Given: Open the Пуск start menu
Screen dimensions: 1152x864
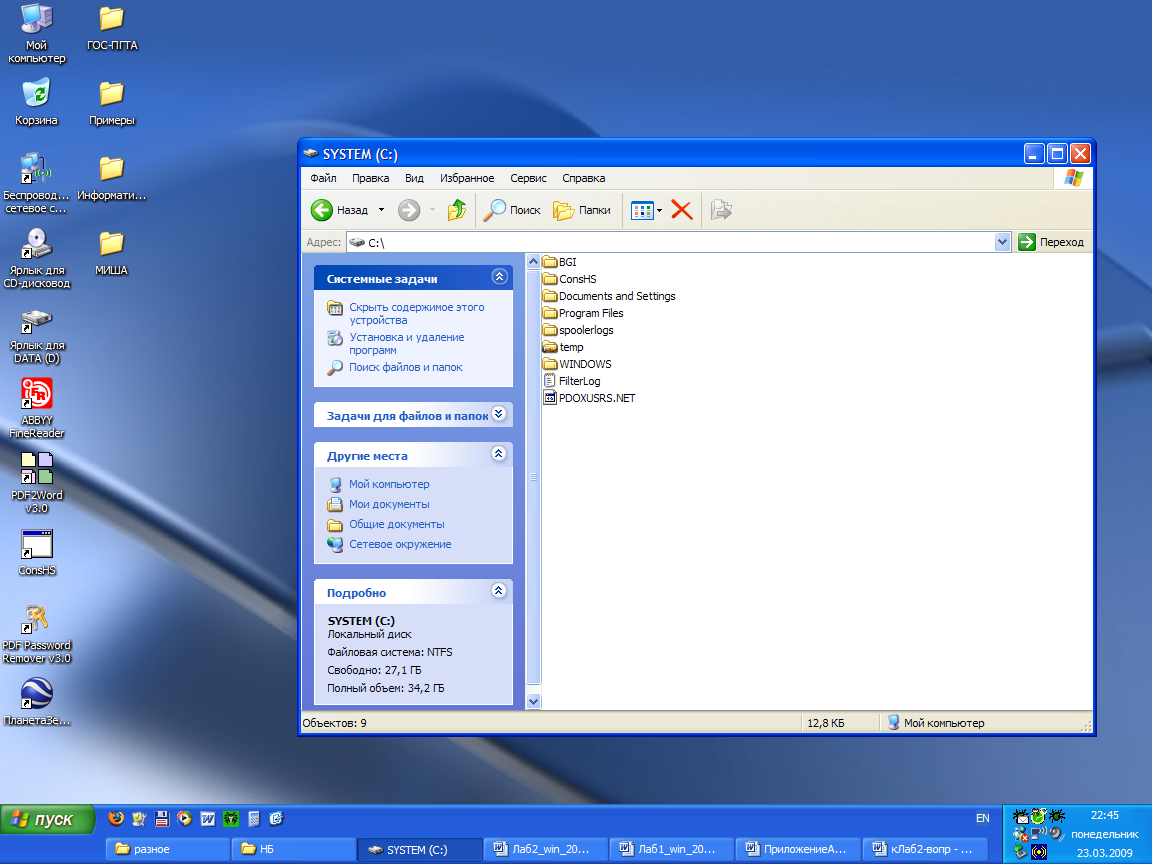Looking at the screenshot, I should point(48,819).
